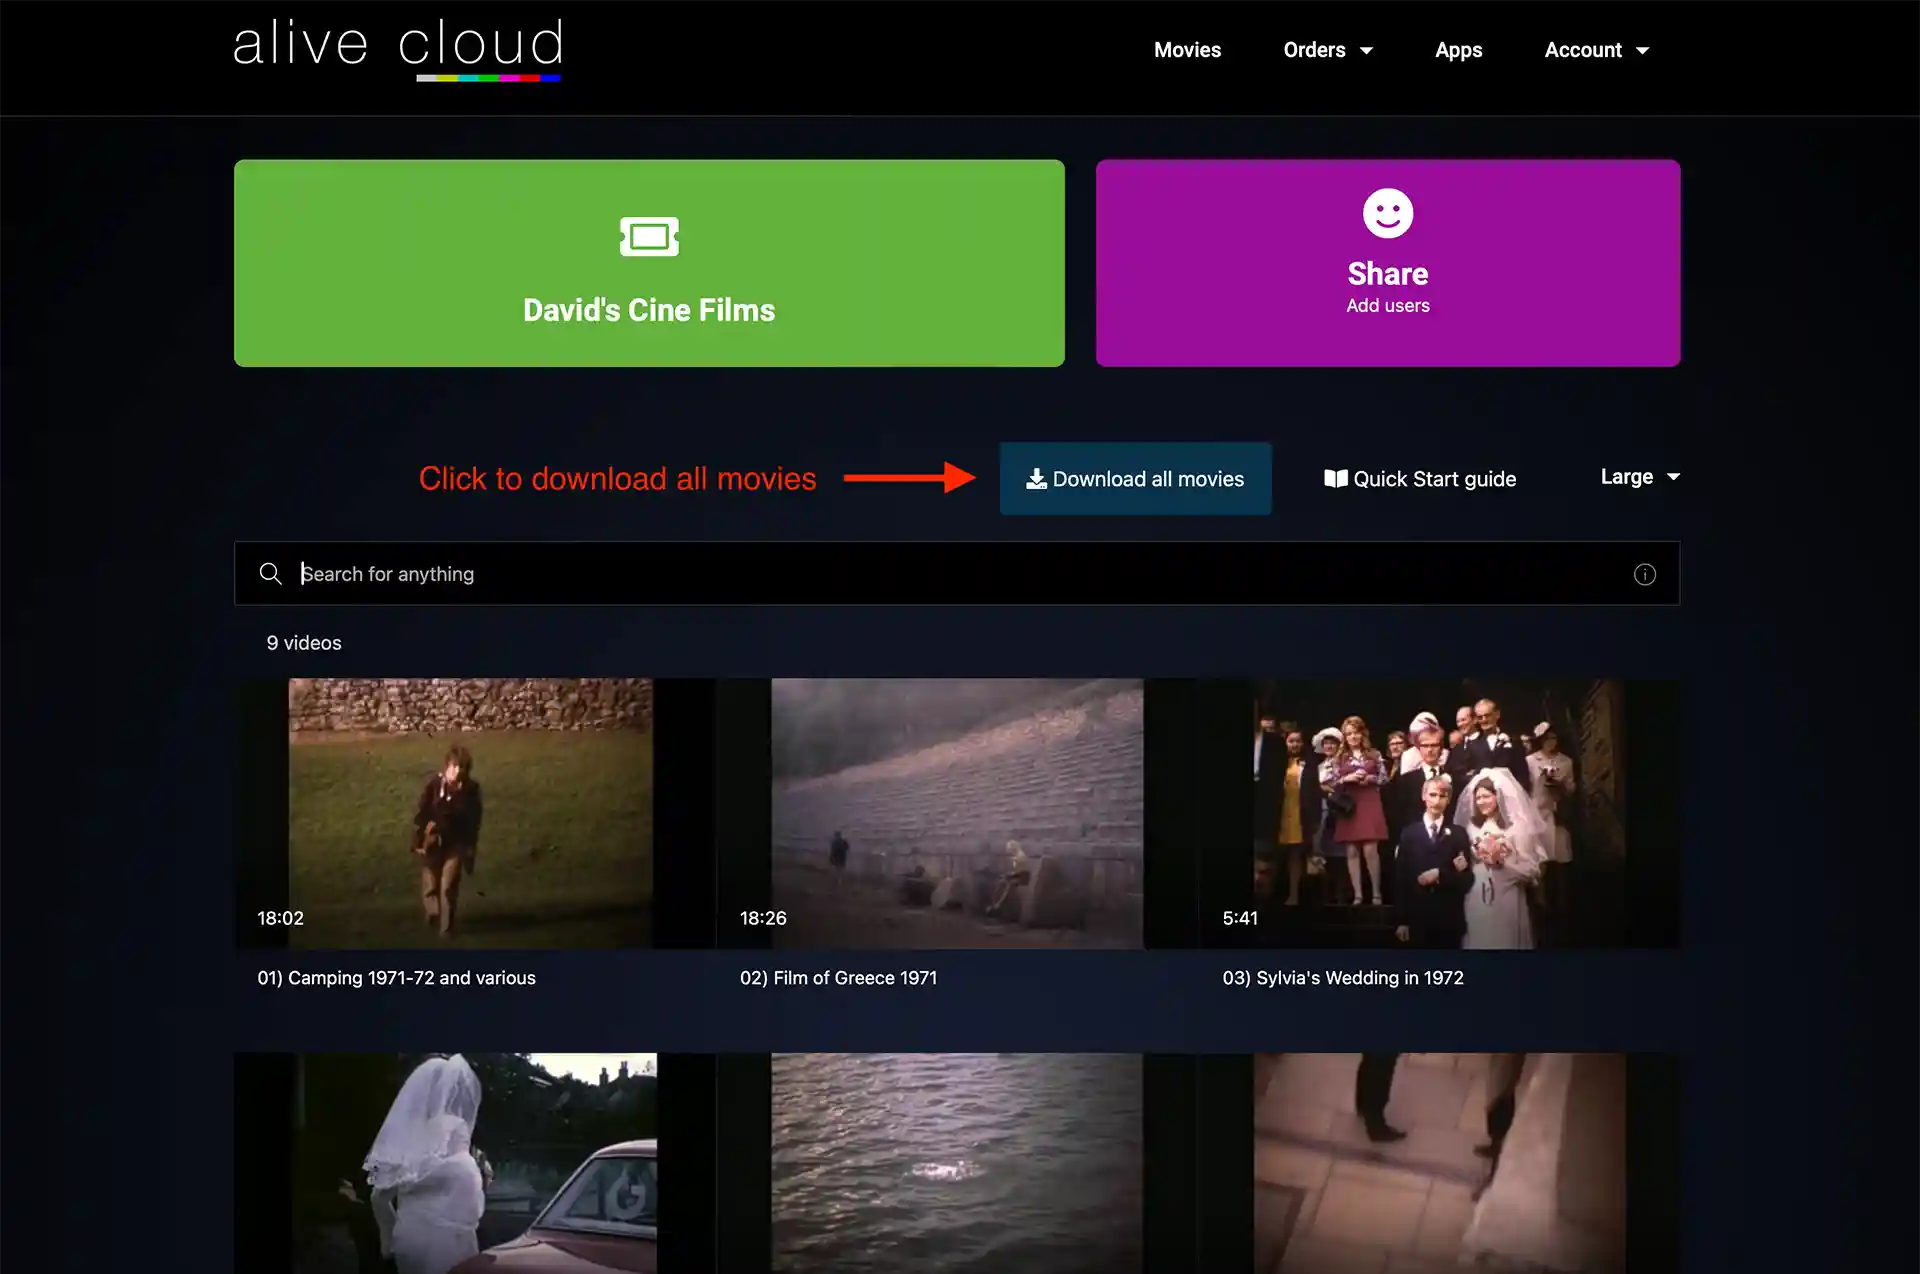Open the pavement and legs video thumbnail
1920x1274 pixels.
tap(1440, 1163)
